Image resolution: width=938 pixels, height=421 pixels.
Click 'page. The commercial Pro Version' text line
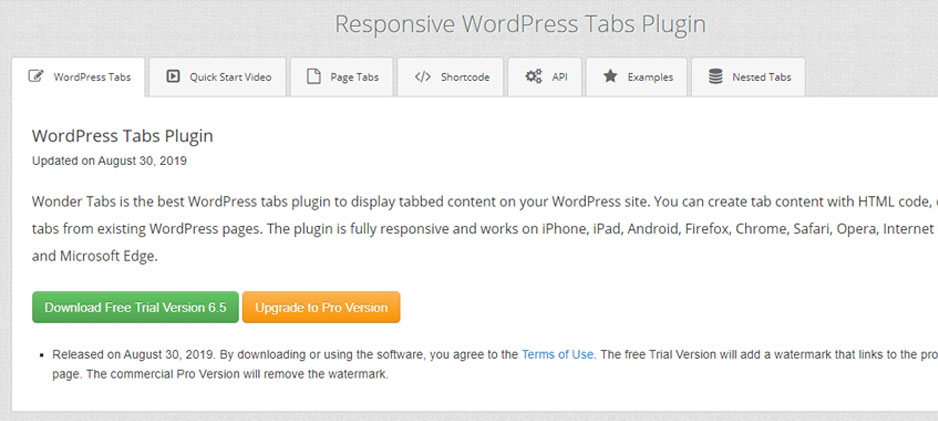coord(221,376)
